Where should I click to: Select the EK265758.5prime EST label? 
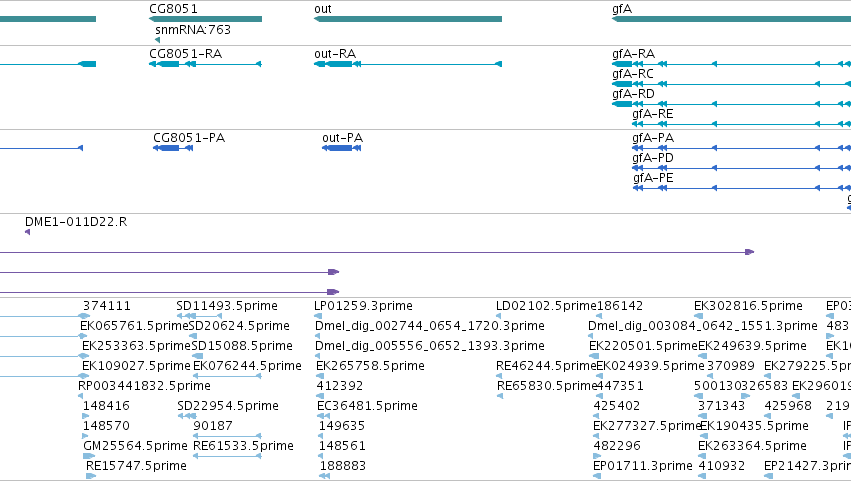pos(370,366)
